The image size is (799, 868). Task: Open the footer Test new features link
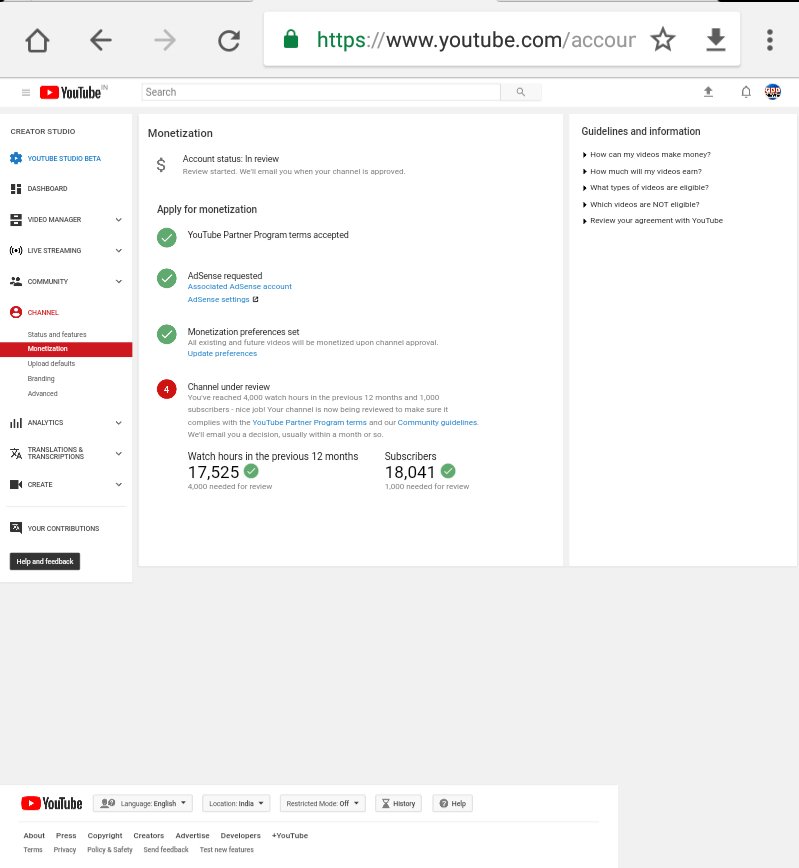(226, 850)
